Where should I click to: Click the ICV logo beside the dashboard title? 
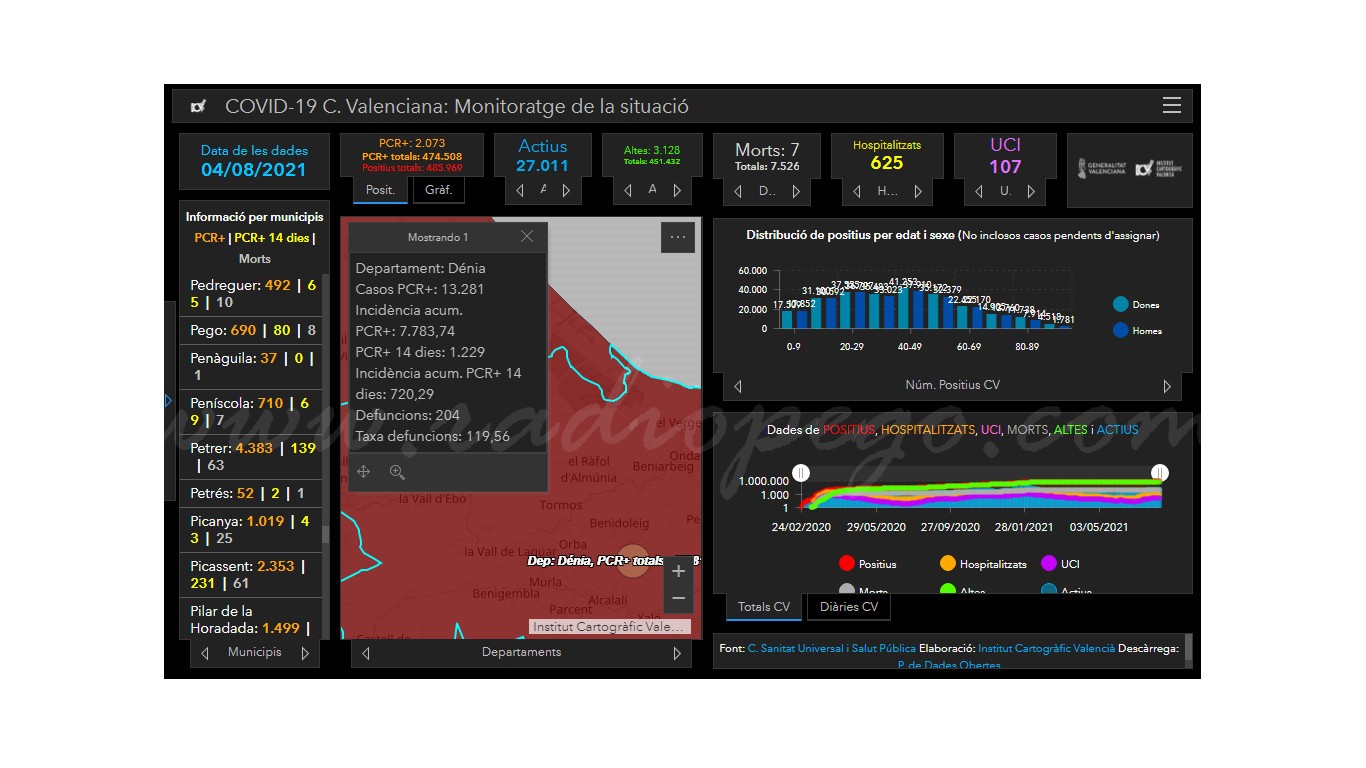(x=198, y=106)
